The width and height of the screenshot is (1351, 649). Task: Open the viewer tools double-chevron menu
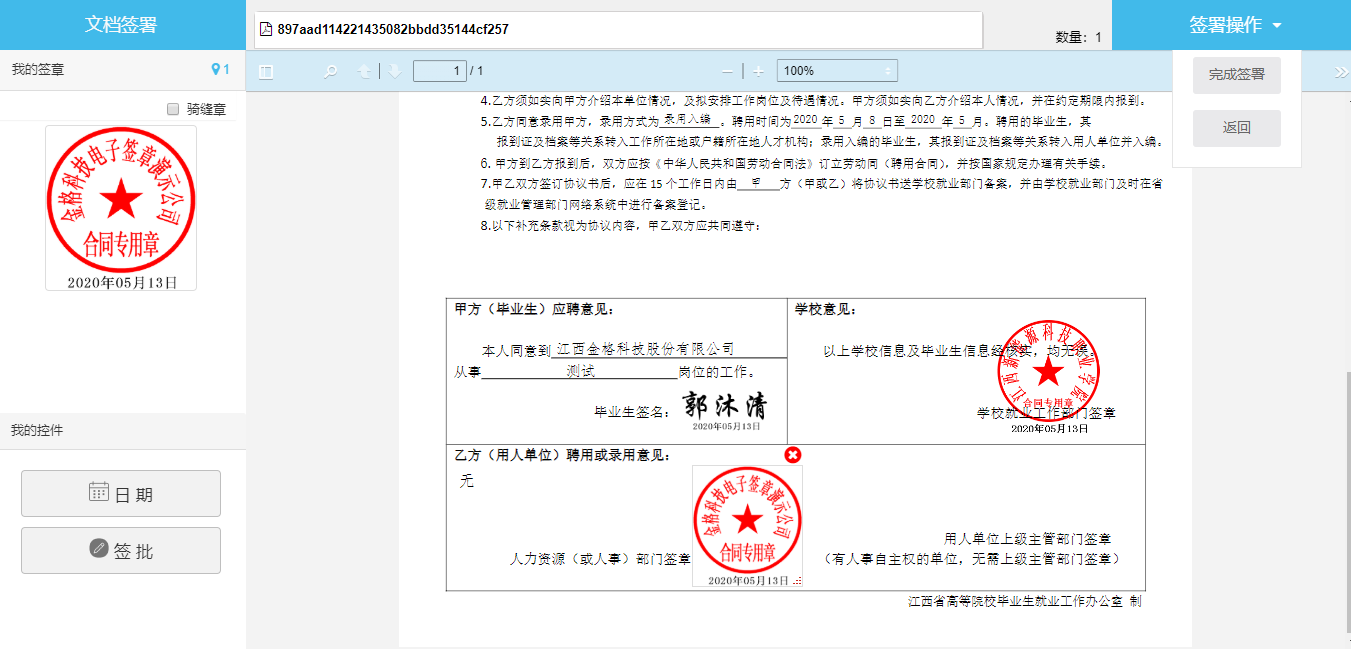(x=1340, y=71)
